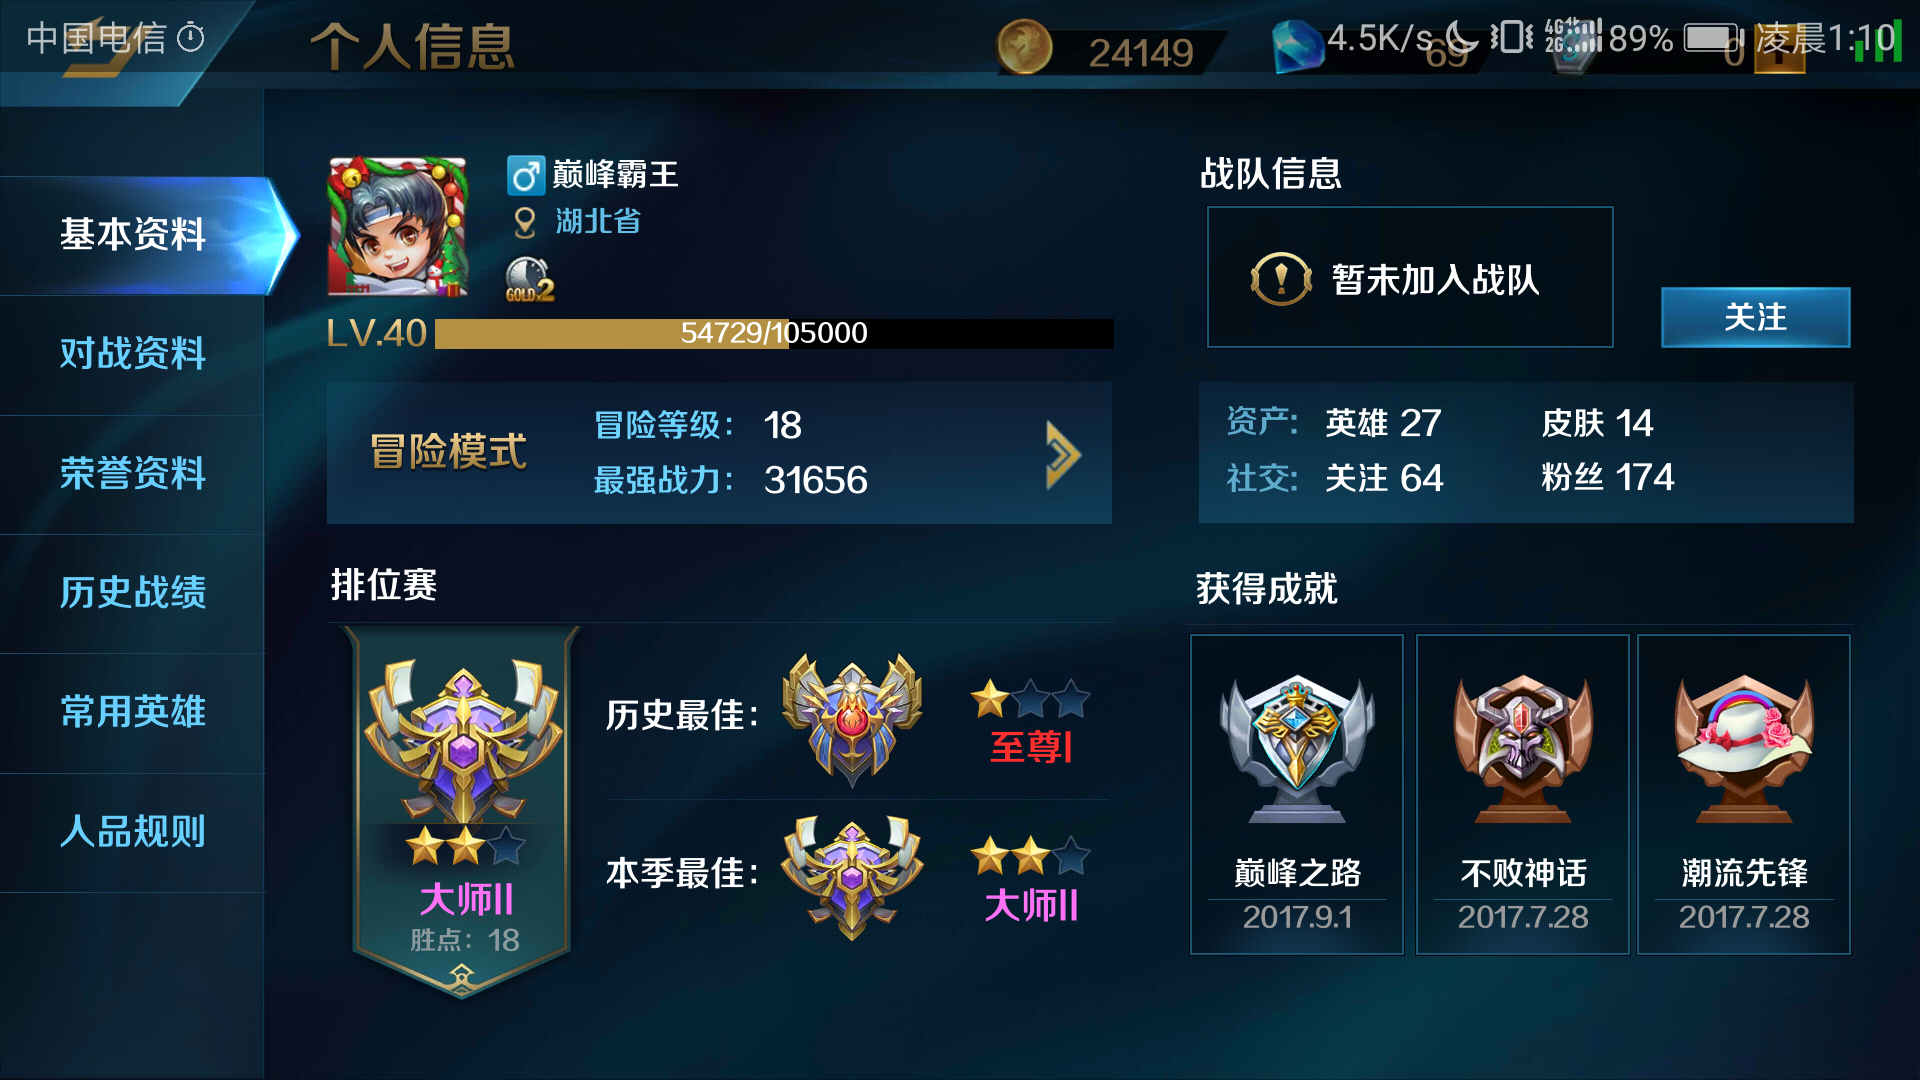Viewport: 1920px width, 1080px height.
Task: Open the 常用英雄 tab
Action: click(132, 711)
